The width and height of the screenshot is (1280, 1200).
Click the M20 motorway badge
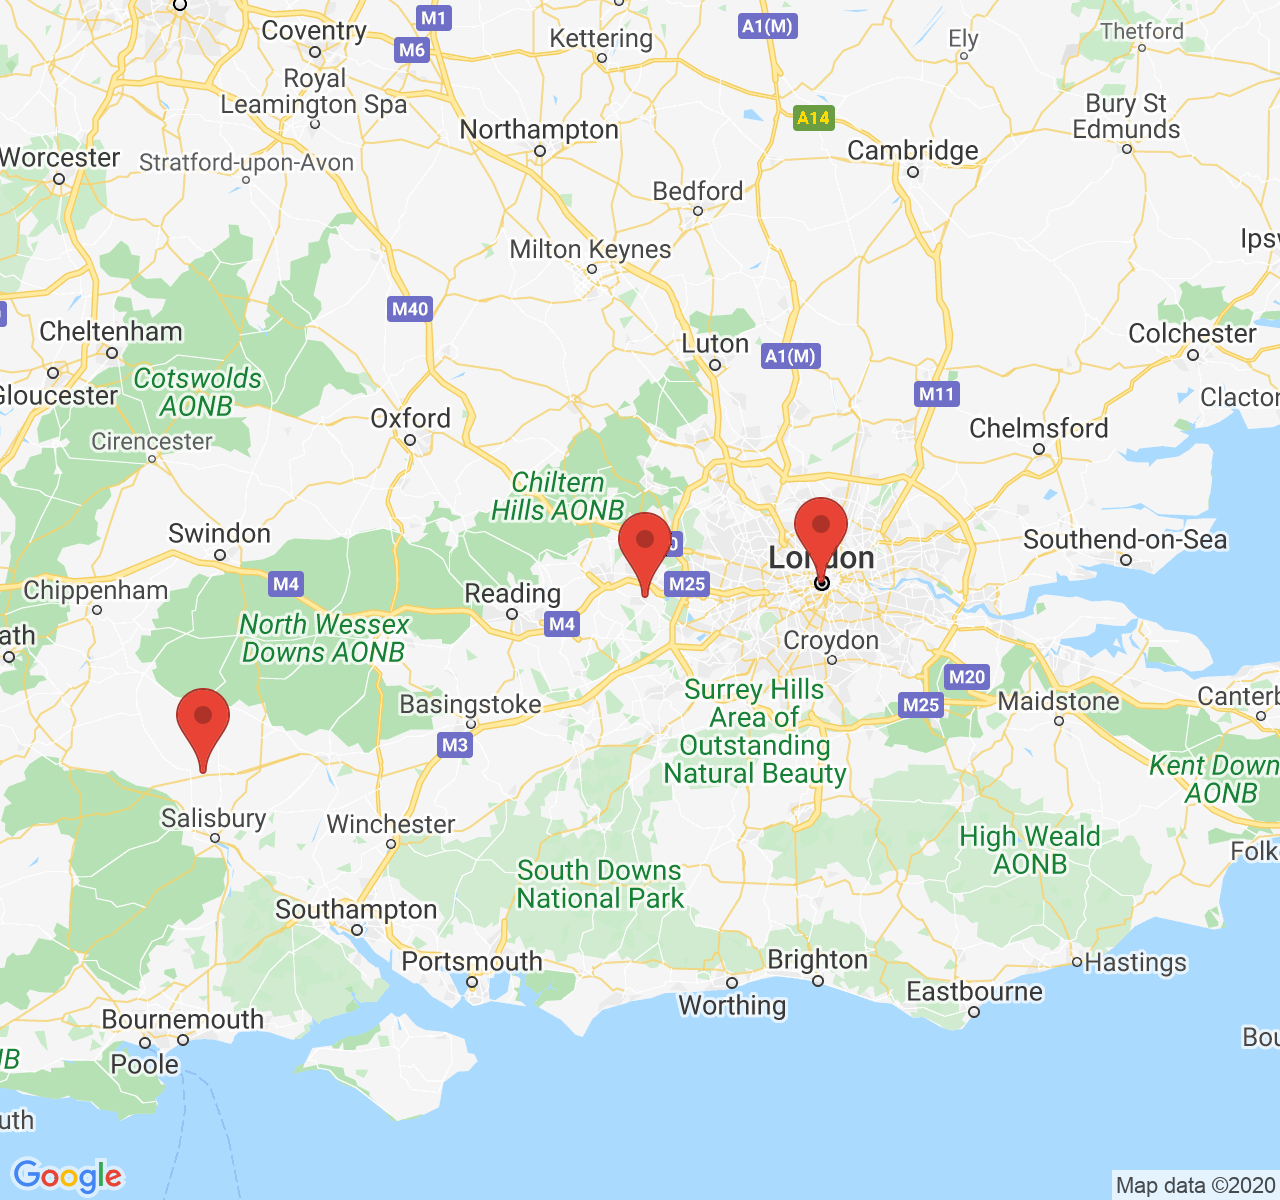[x=967, y=677]
